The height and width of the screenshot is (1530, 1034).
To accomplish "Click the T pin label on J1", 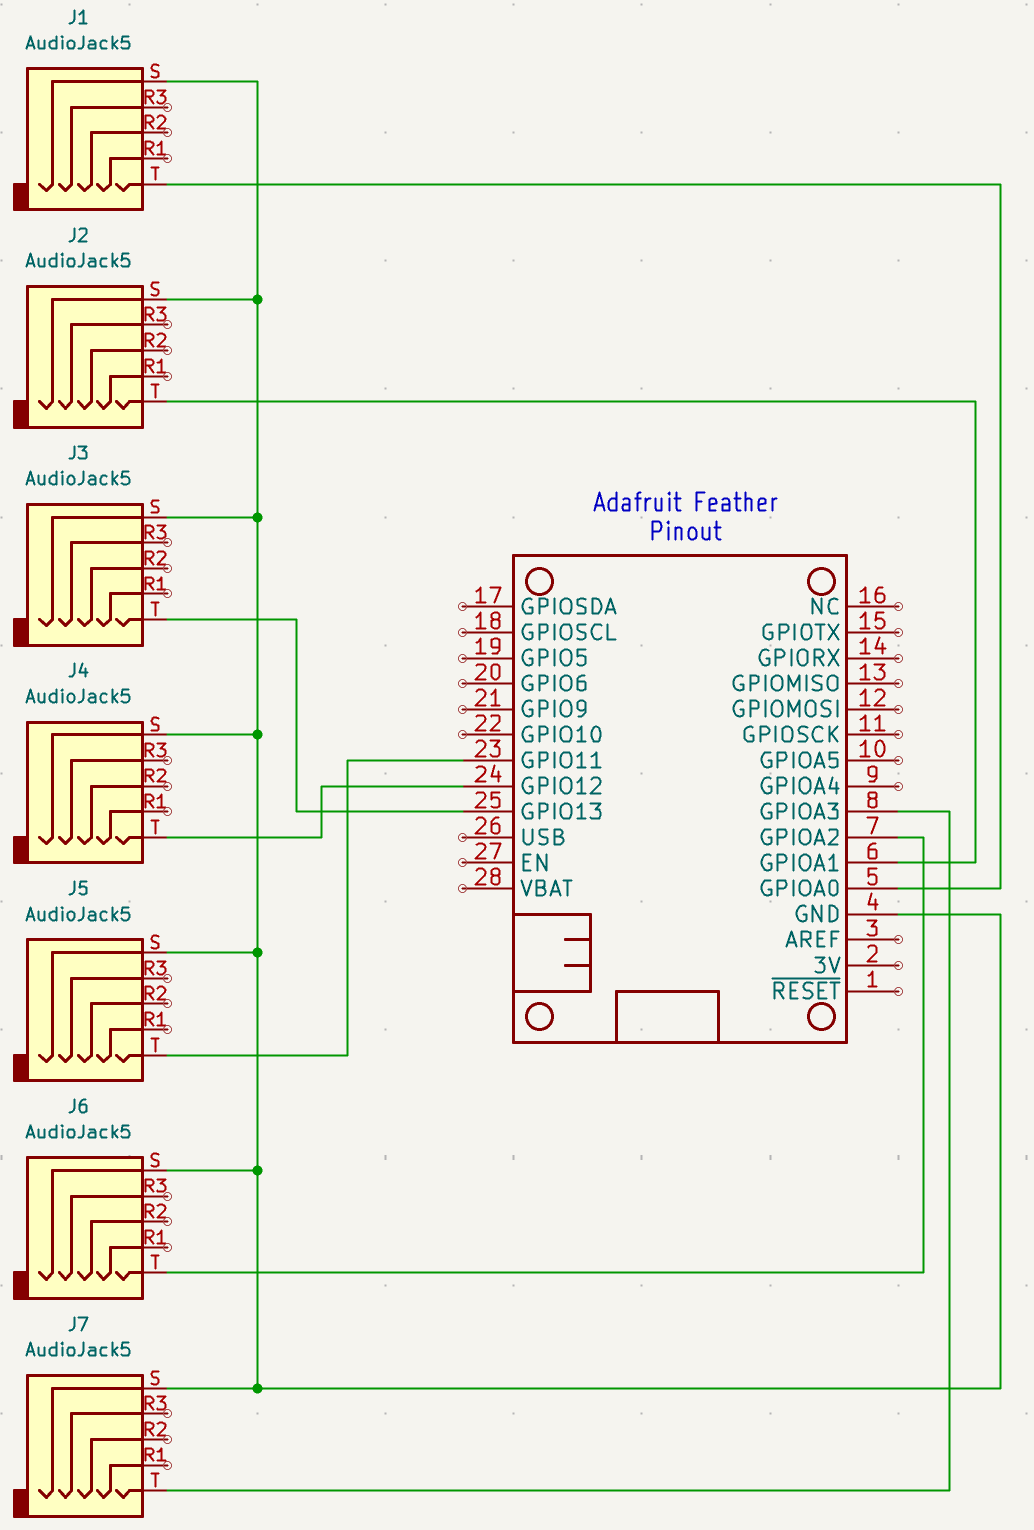I will [x=155, y=174].
